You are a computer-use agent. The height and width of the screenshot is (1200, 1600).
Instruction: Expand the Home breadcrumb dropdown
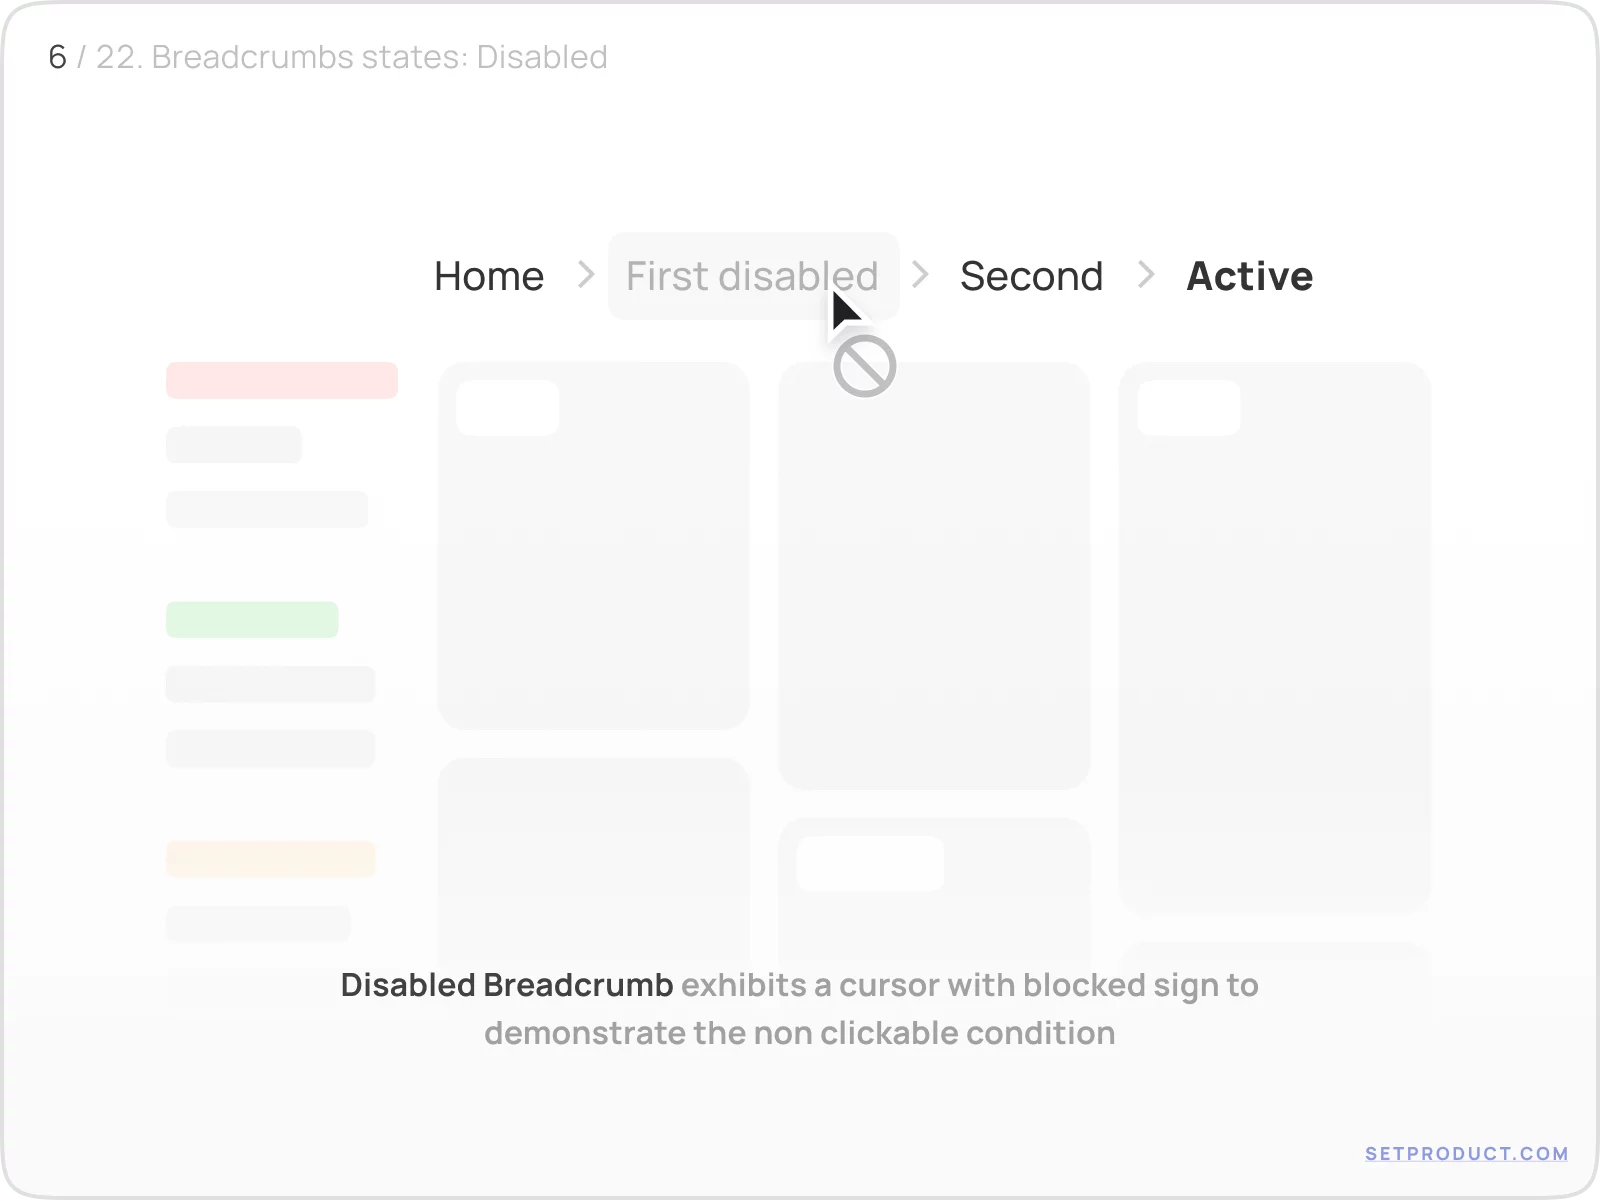489,276
